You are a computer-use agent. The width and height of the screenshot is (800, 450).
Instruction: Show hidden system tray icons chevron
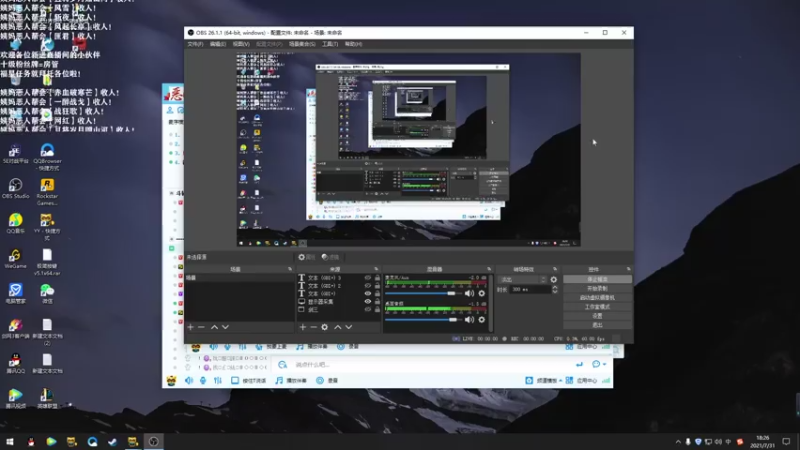tap(678, 442)
